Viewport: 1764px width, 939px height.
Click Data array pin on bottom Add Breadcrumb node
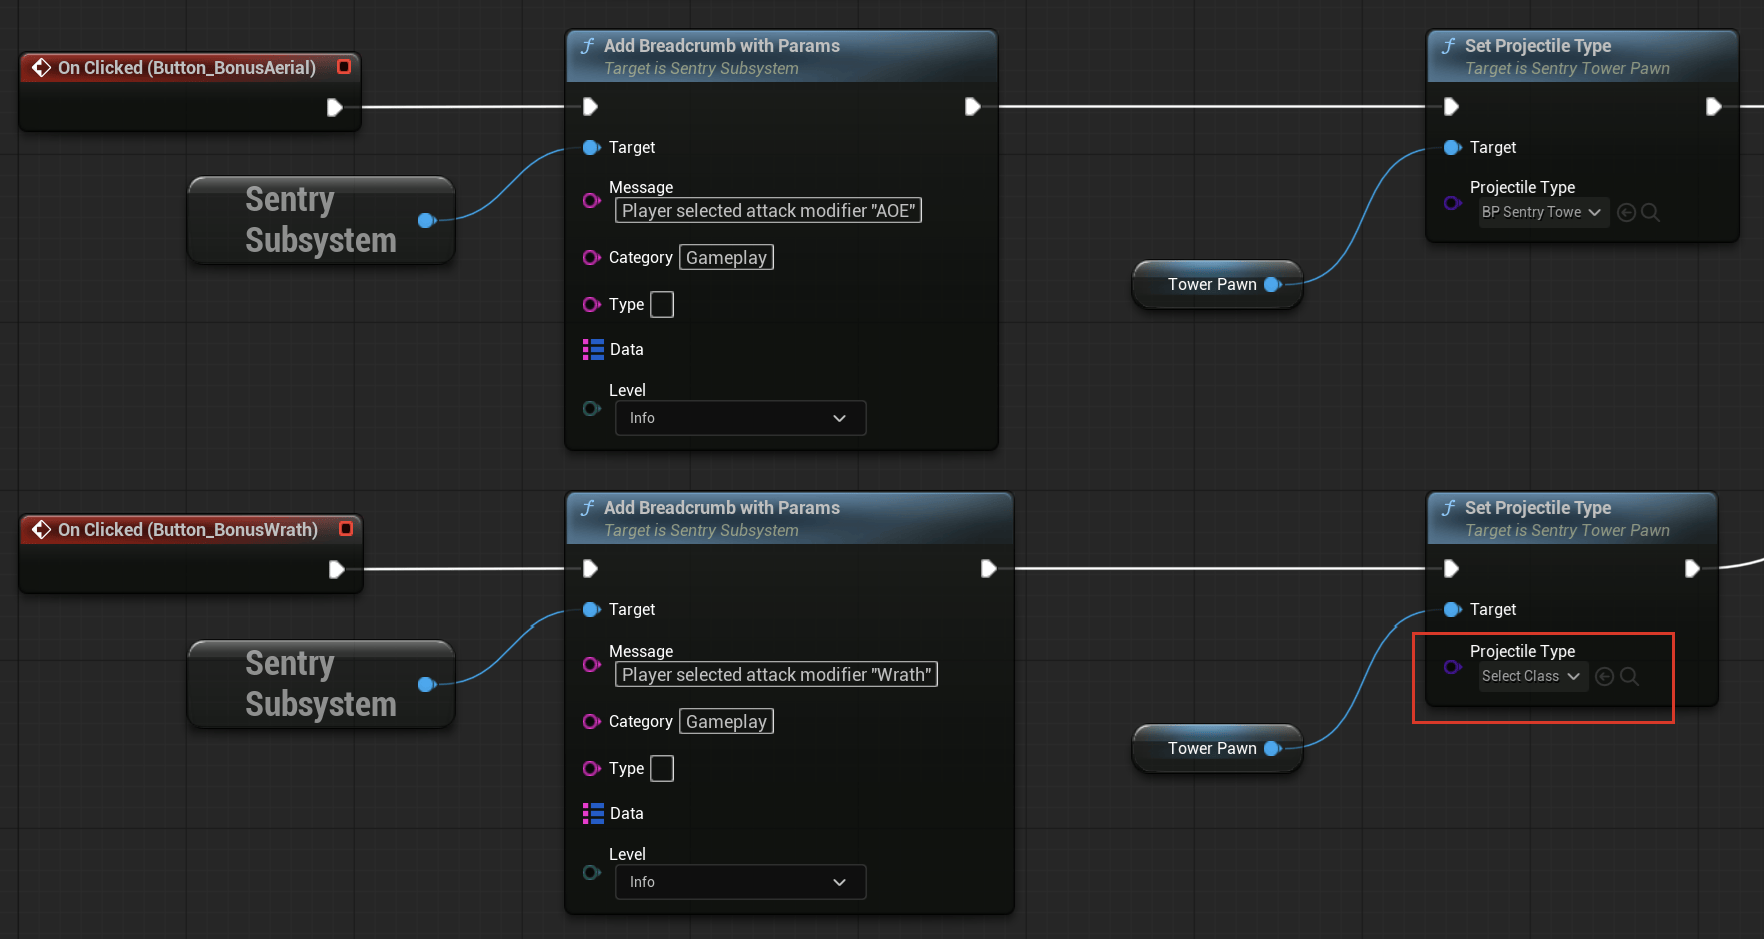(593, 813)
